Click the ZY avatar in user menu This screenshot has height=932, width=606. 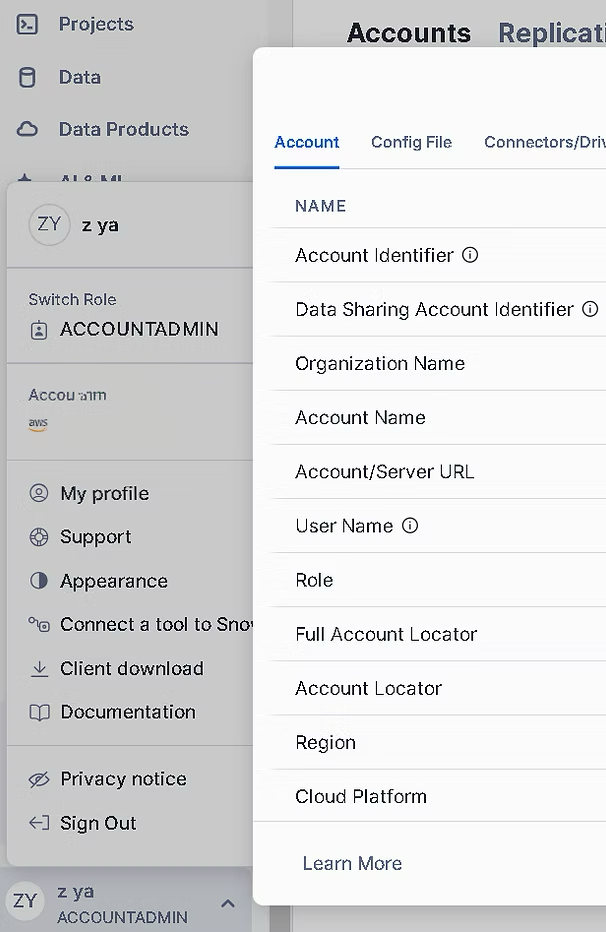point(49,225)
